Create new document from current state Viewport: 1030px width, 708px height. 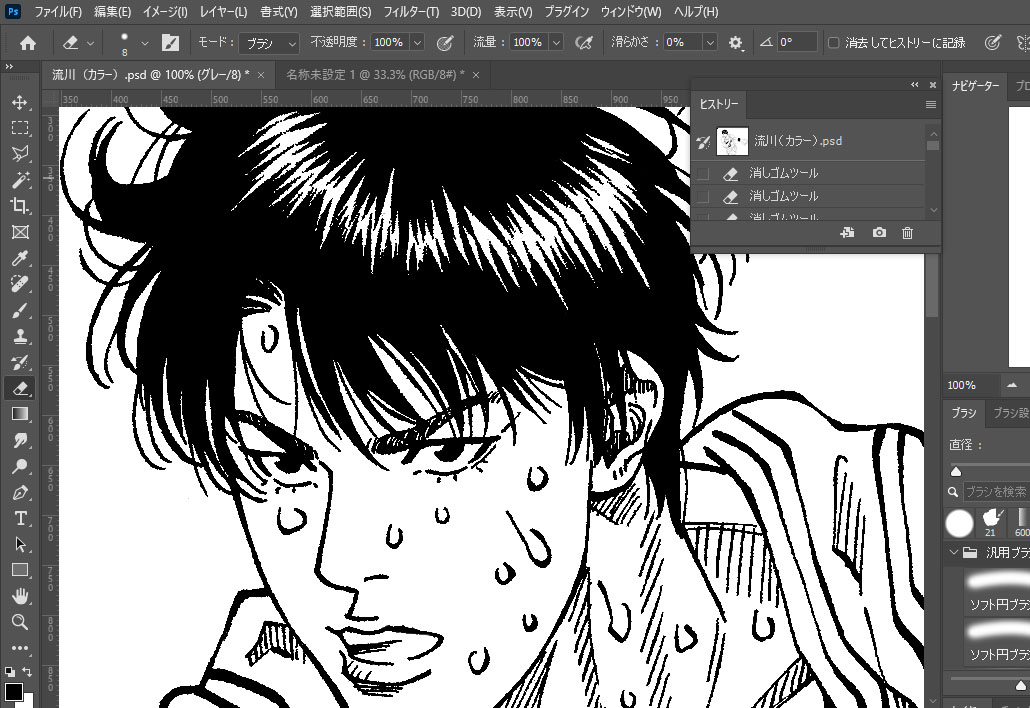[x=847, y=232]
